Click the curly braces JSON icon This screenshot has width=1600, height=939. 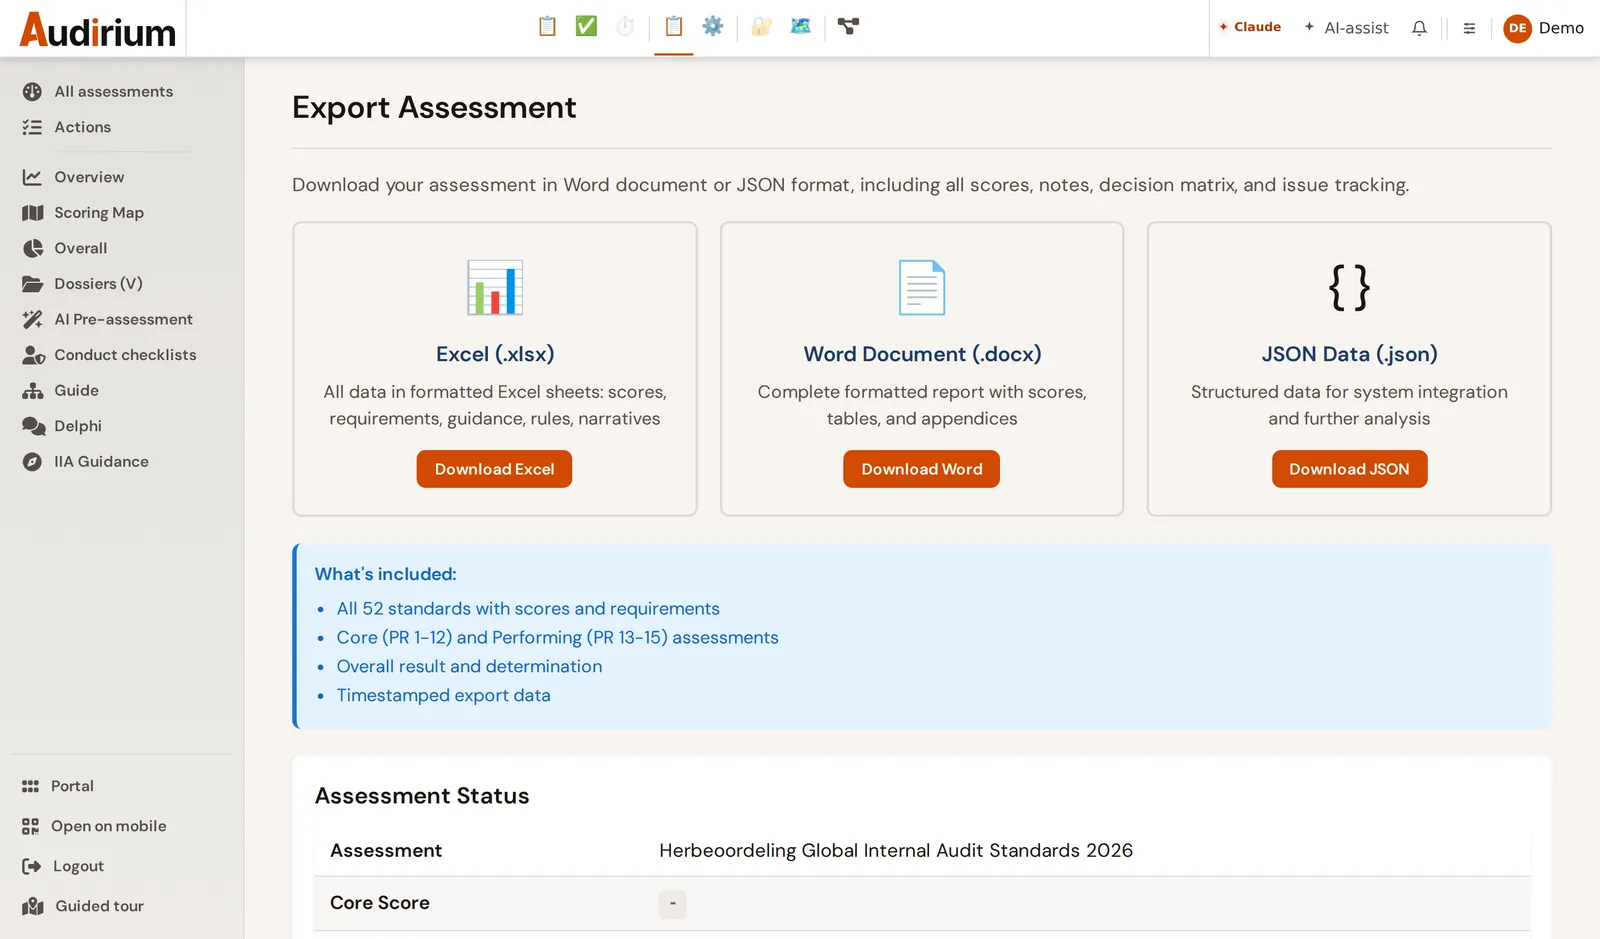click(x=1349, y=288)
